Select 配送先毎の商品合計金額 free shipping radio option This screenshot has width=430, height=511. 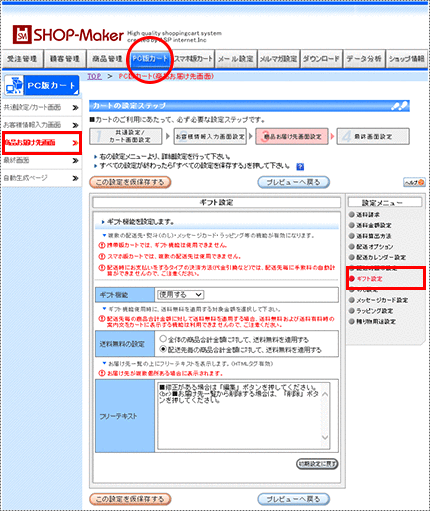[x=163, y=349]
